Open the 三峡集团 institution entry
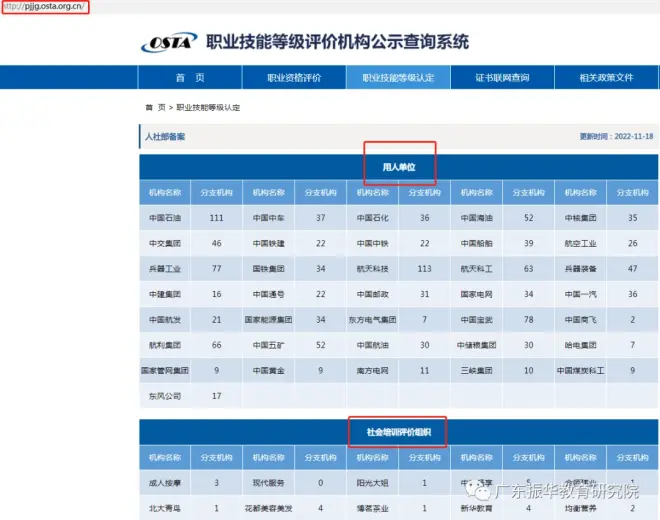Image resolution: width=660 pixels, height=520 pixels. (476, 371)
